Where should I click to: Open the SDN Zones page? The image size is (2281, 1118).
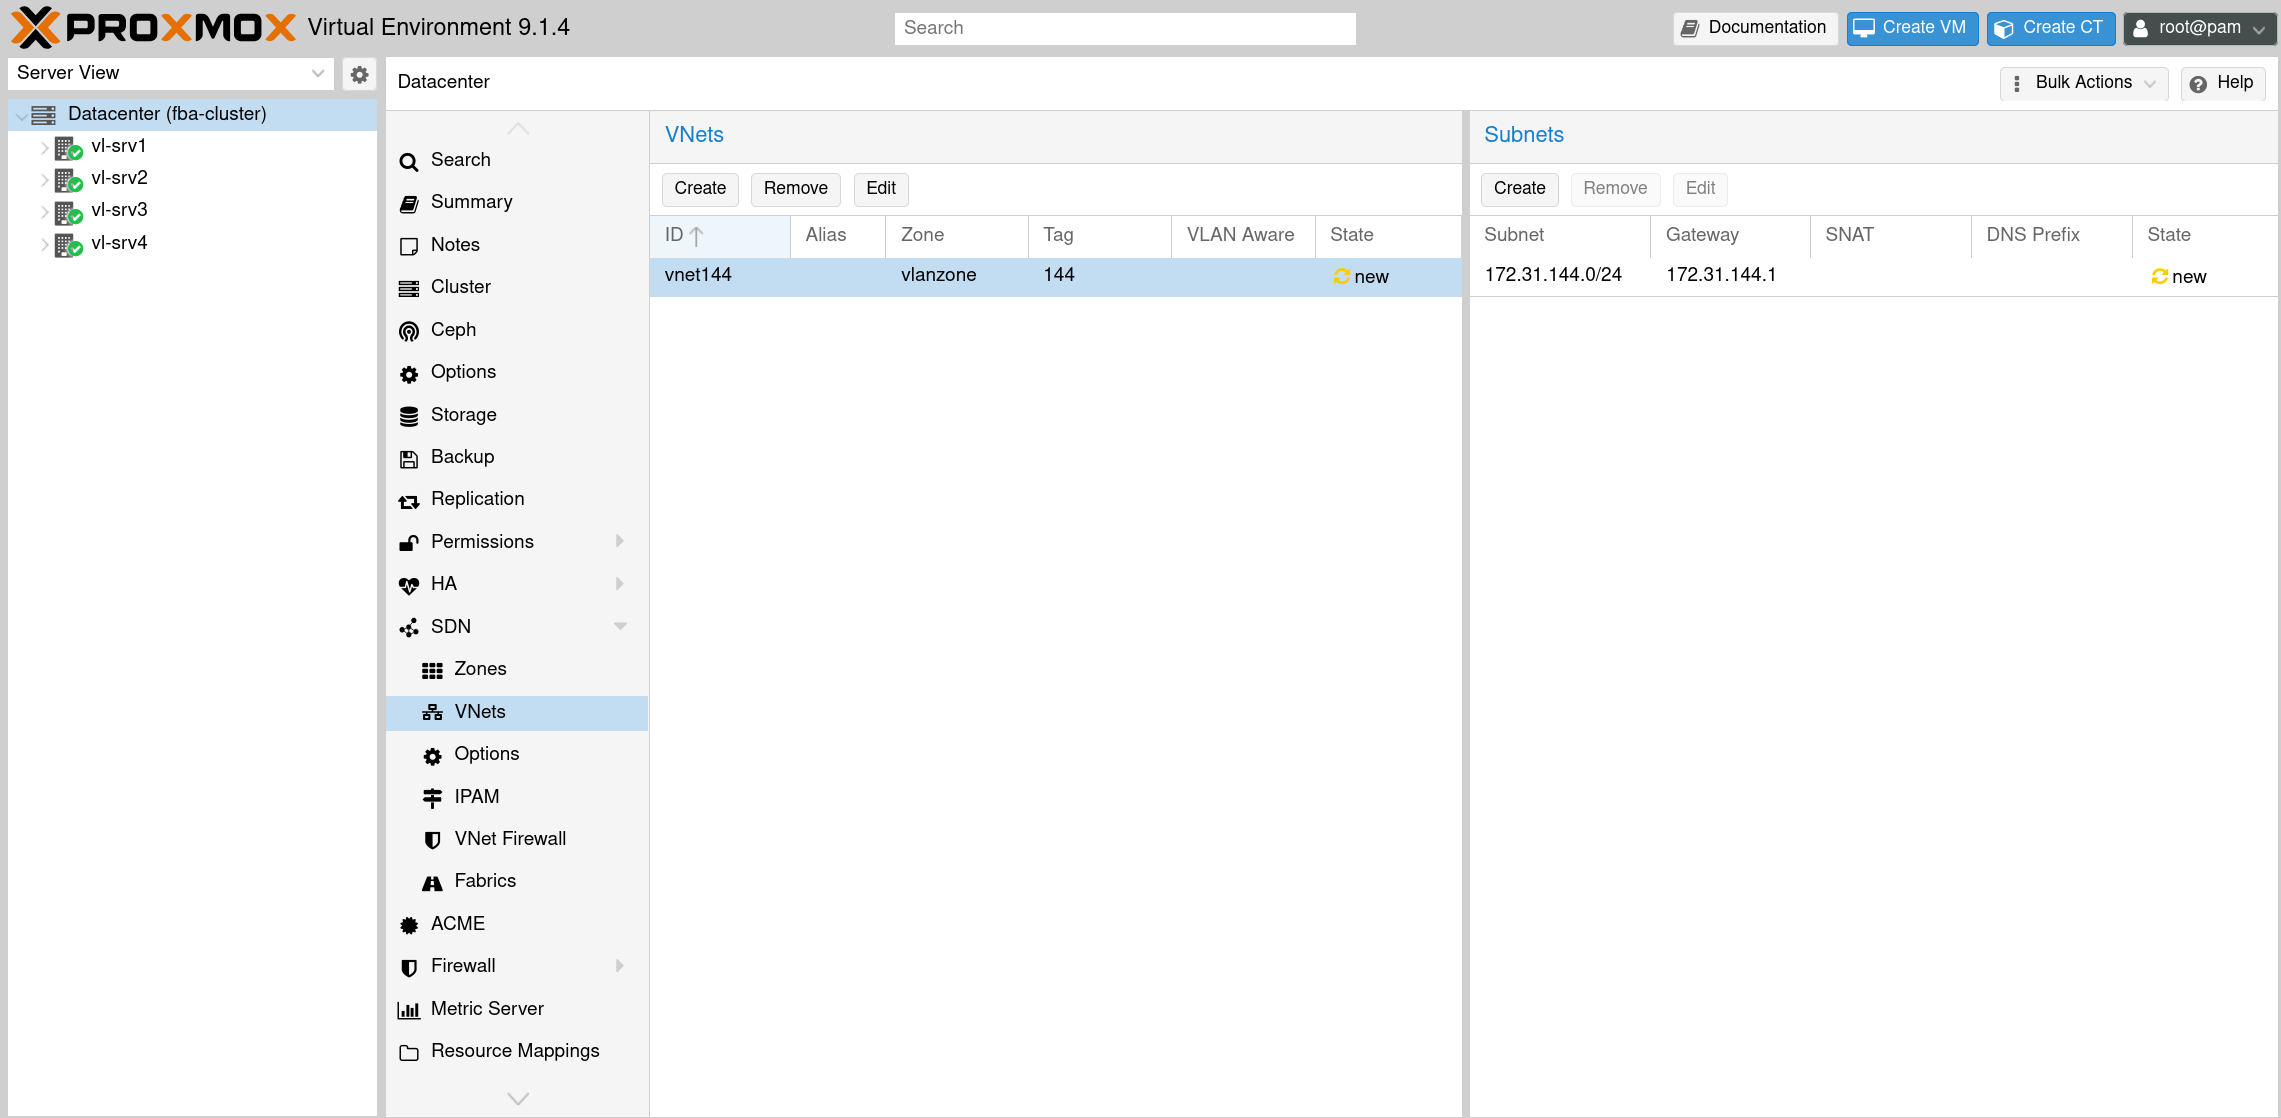coord(517,669)
